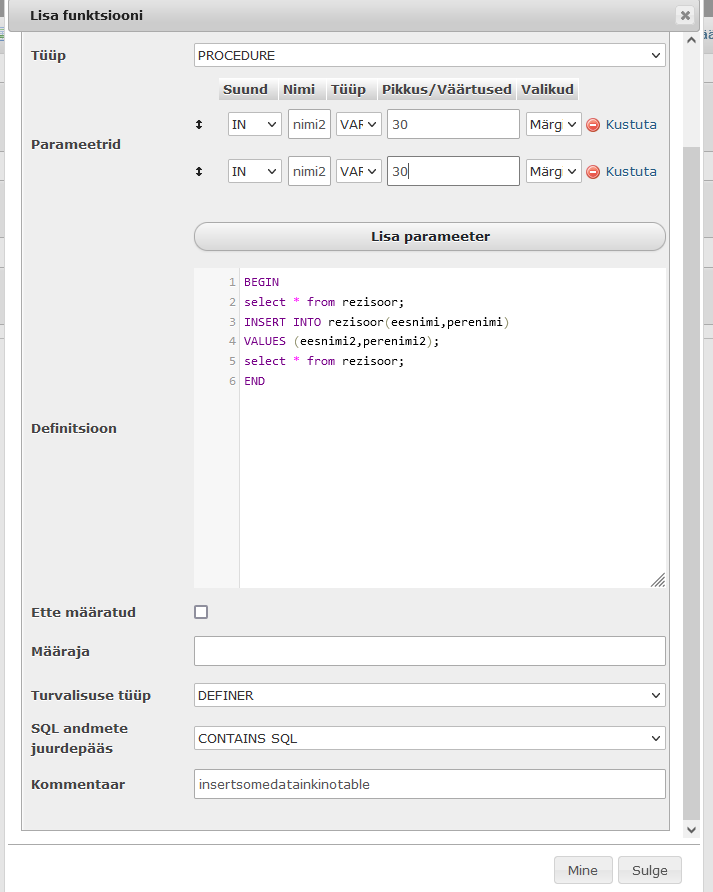The height and width of the screenshot is (892, 713).
Task: Click the Määraja input field
Action: pos(430,651)
